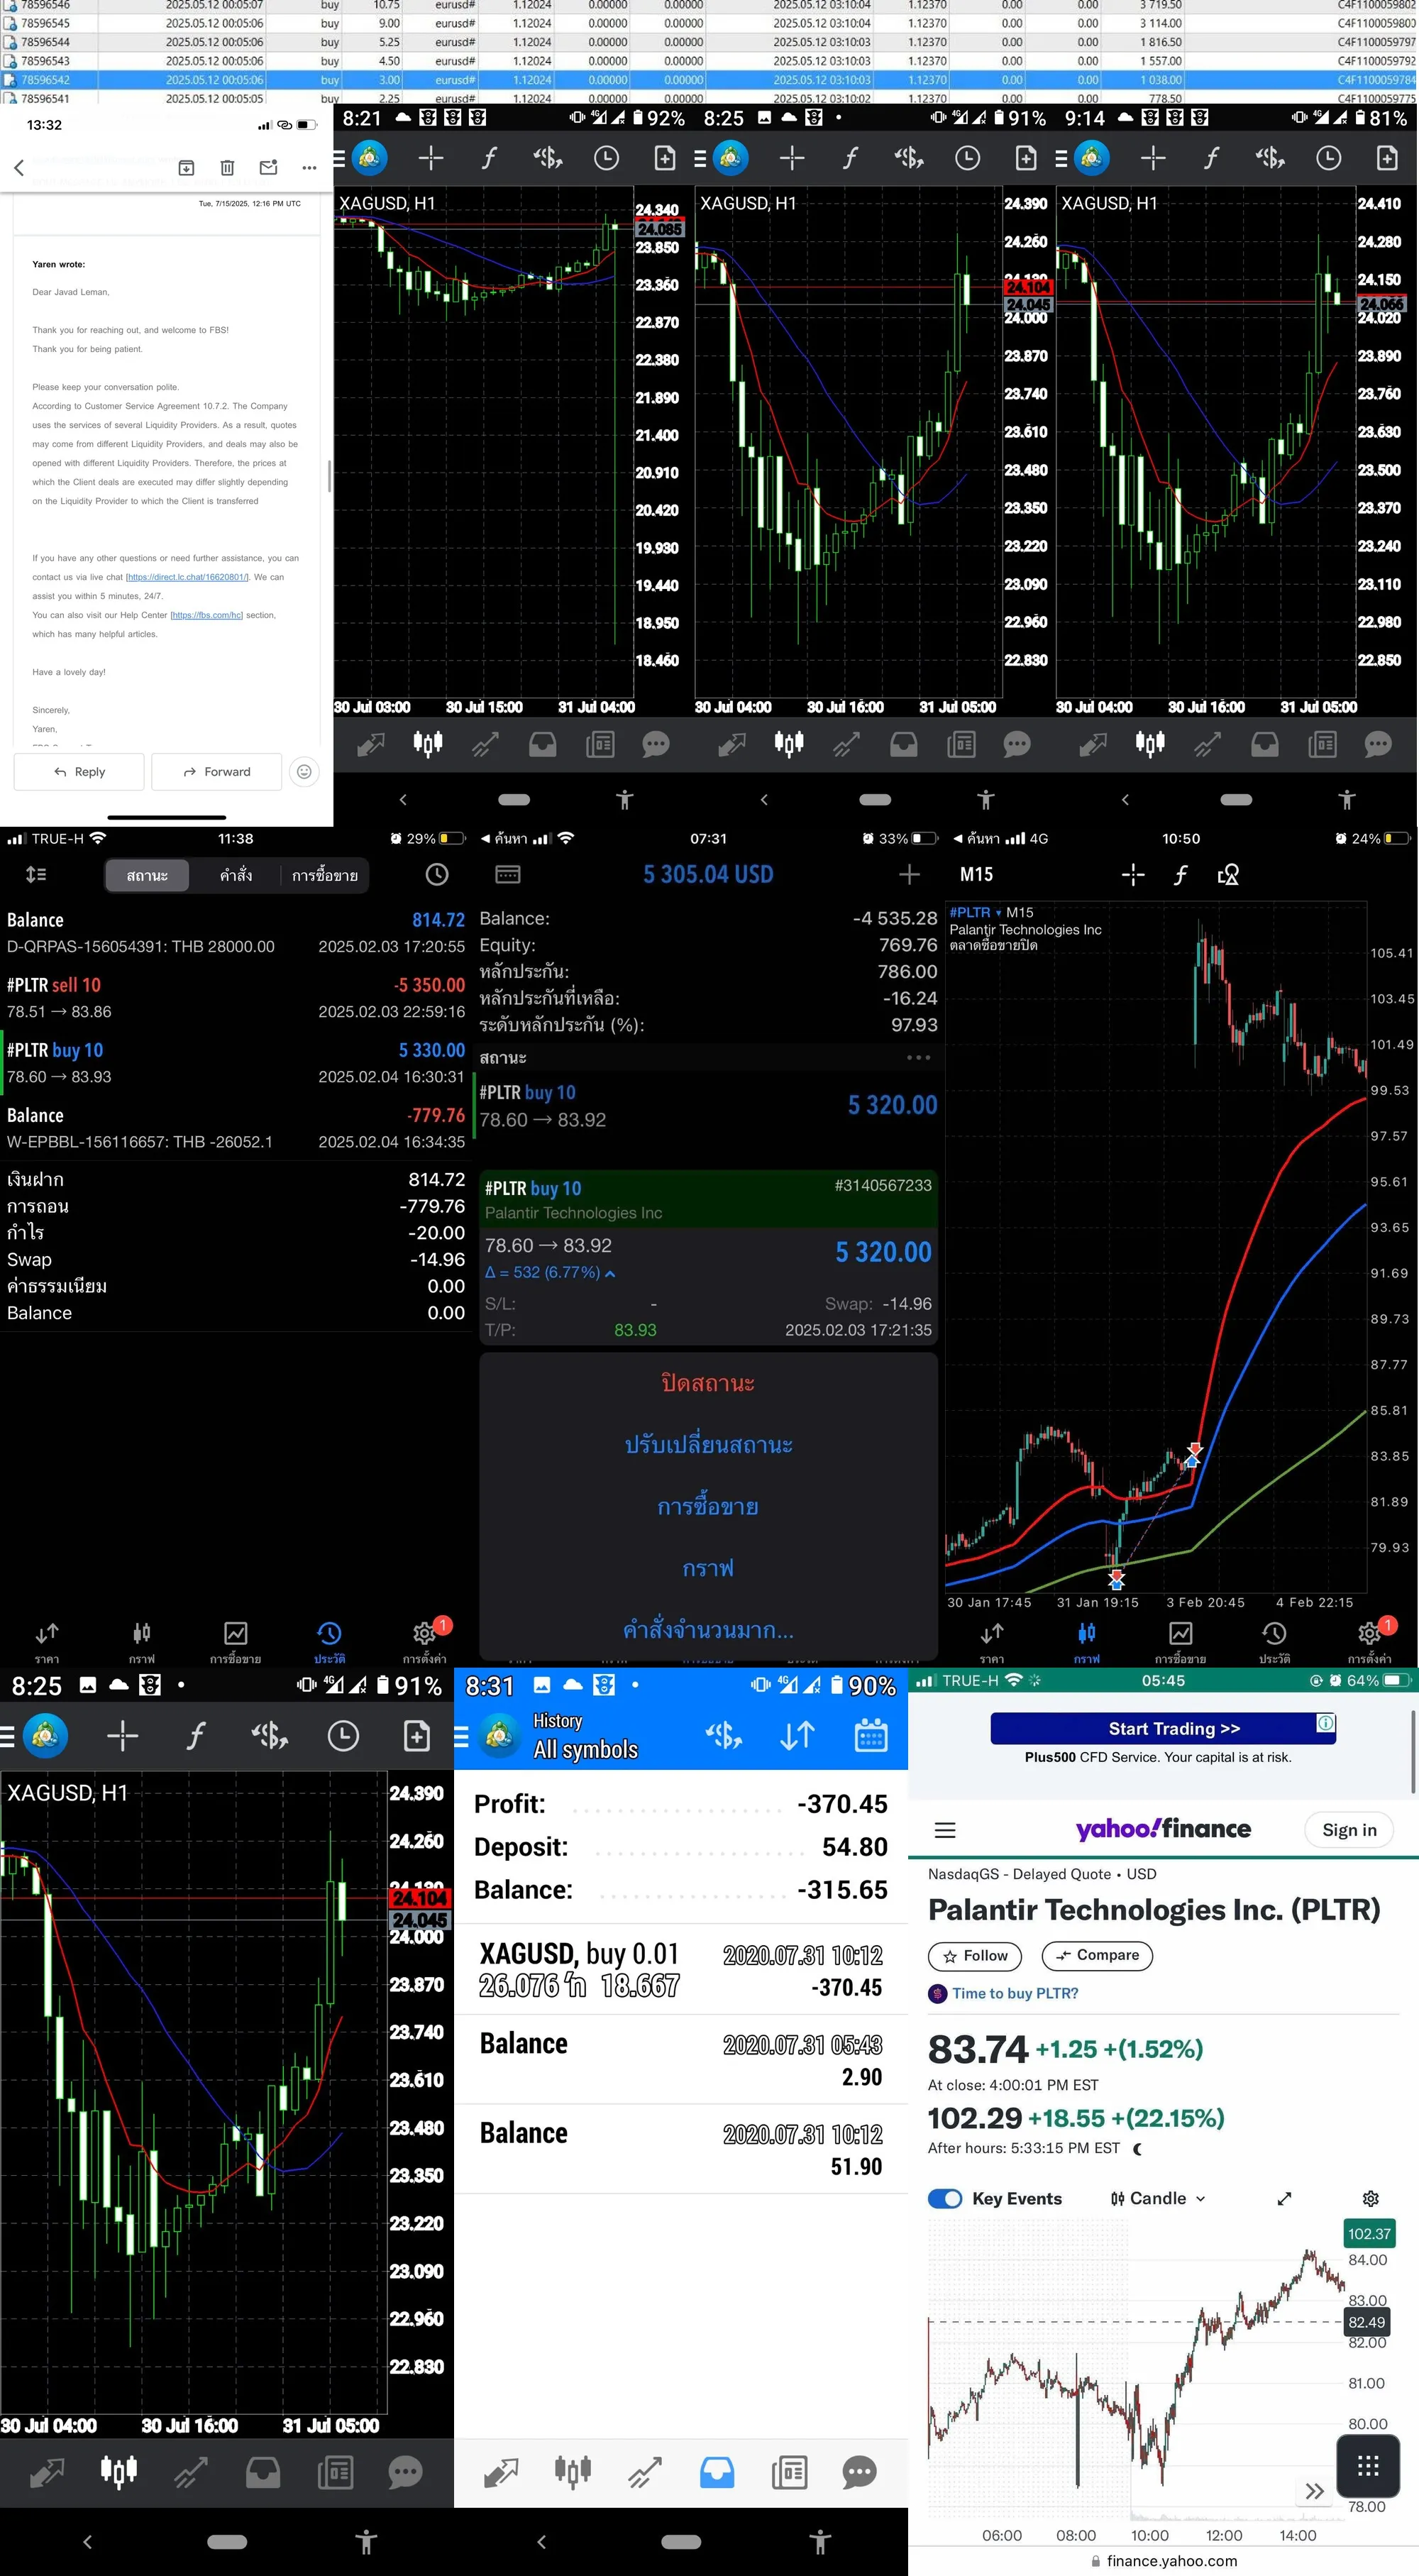Viewport: 1419px width, 2576px height.
Task: Choose กราฟ from the 07:31 position menu
Action: coord(708,1568)
